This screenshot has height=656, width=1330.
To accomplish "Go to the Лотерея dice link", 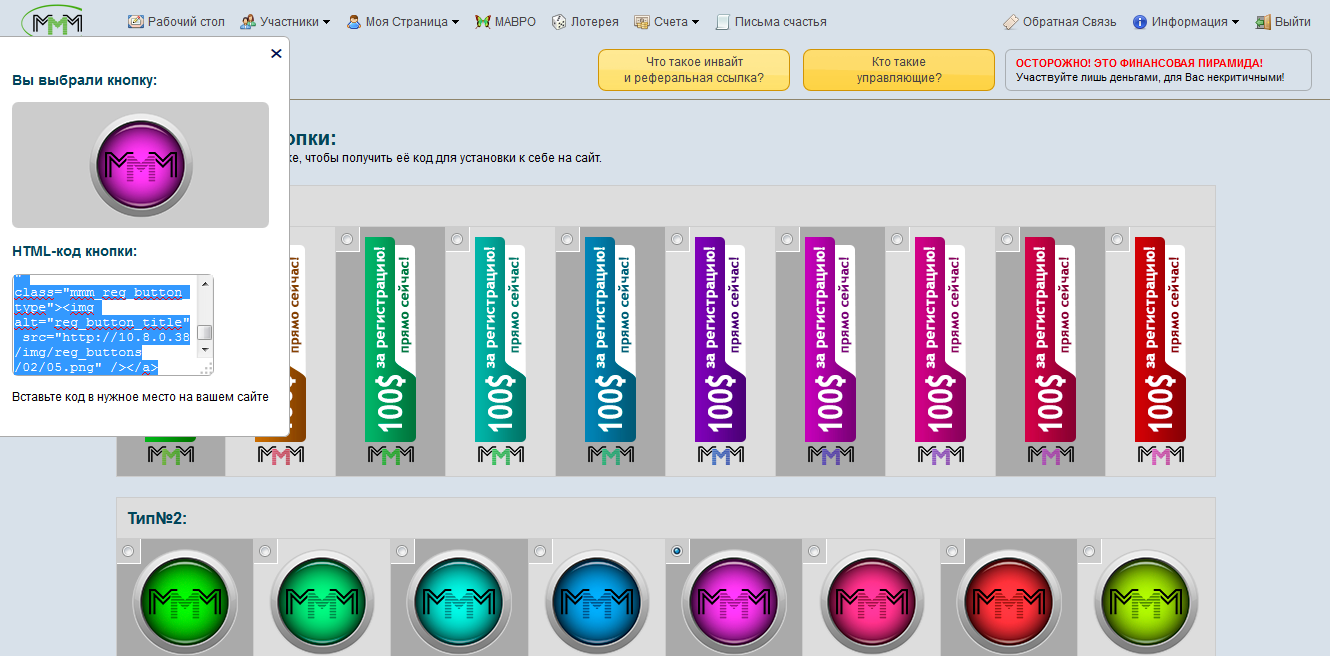I will [x=585, y=22].
